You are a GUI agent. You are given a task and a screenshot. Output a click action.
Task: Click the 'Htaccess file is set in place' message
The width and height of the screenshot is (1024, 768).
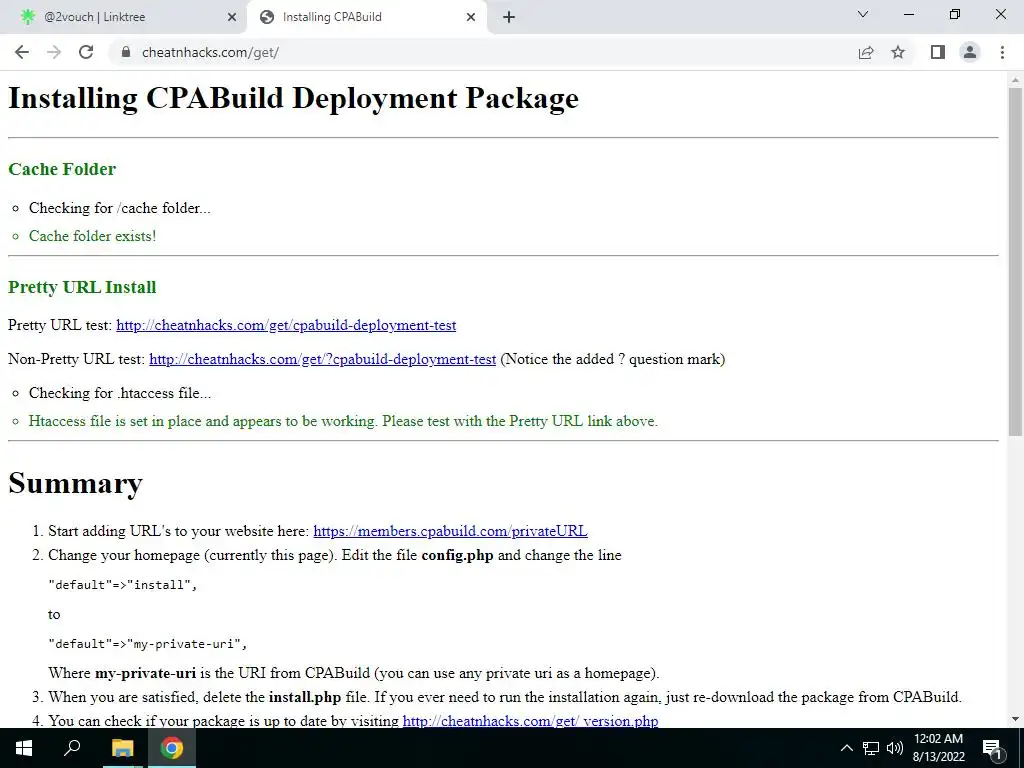343,421
